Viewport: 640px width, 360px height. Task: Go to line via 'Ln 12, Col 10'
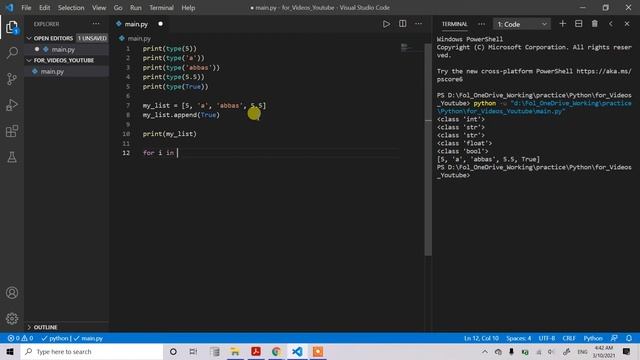[x=481, y=338]
